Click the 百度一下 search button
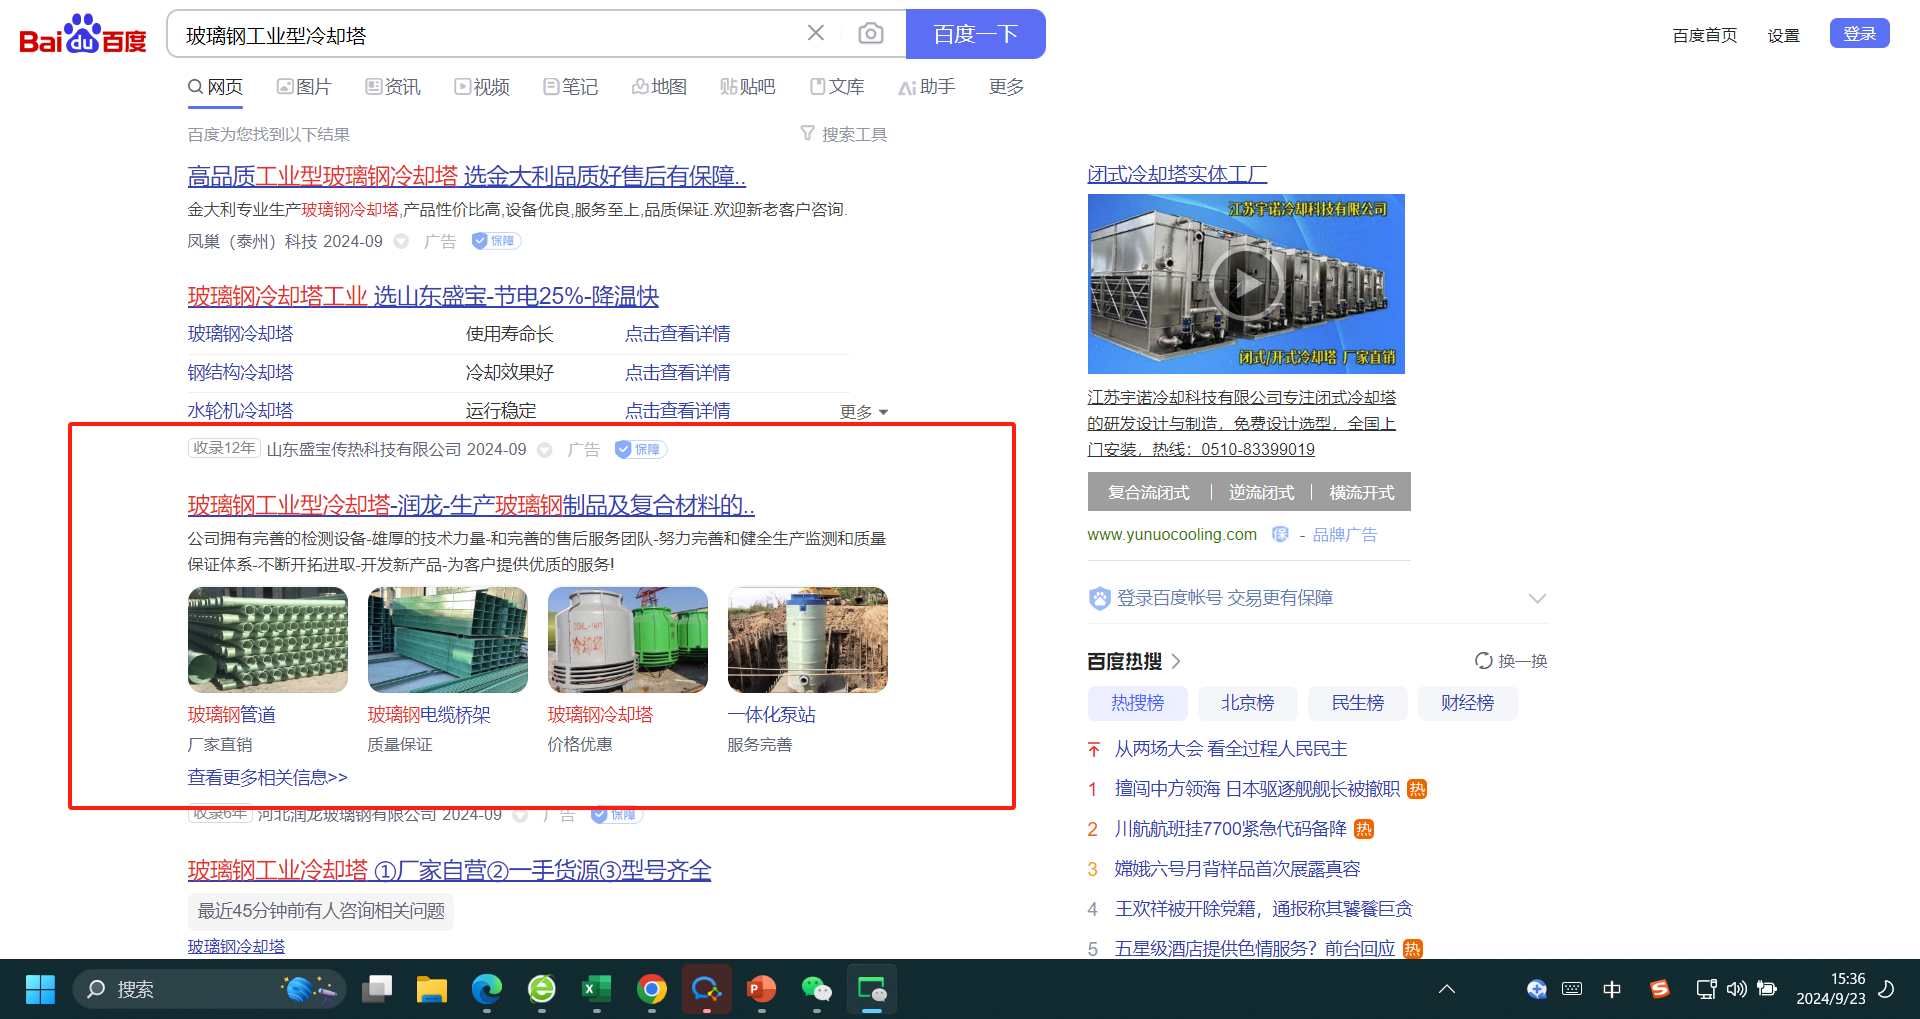The height and width of the screenshot is (1019, 1920). tap(975, 34)
